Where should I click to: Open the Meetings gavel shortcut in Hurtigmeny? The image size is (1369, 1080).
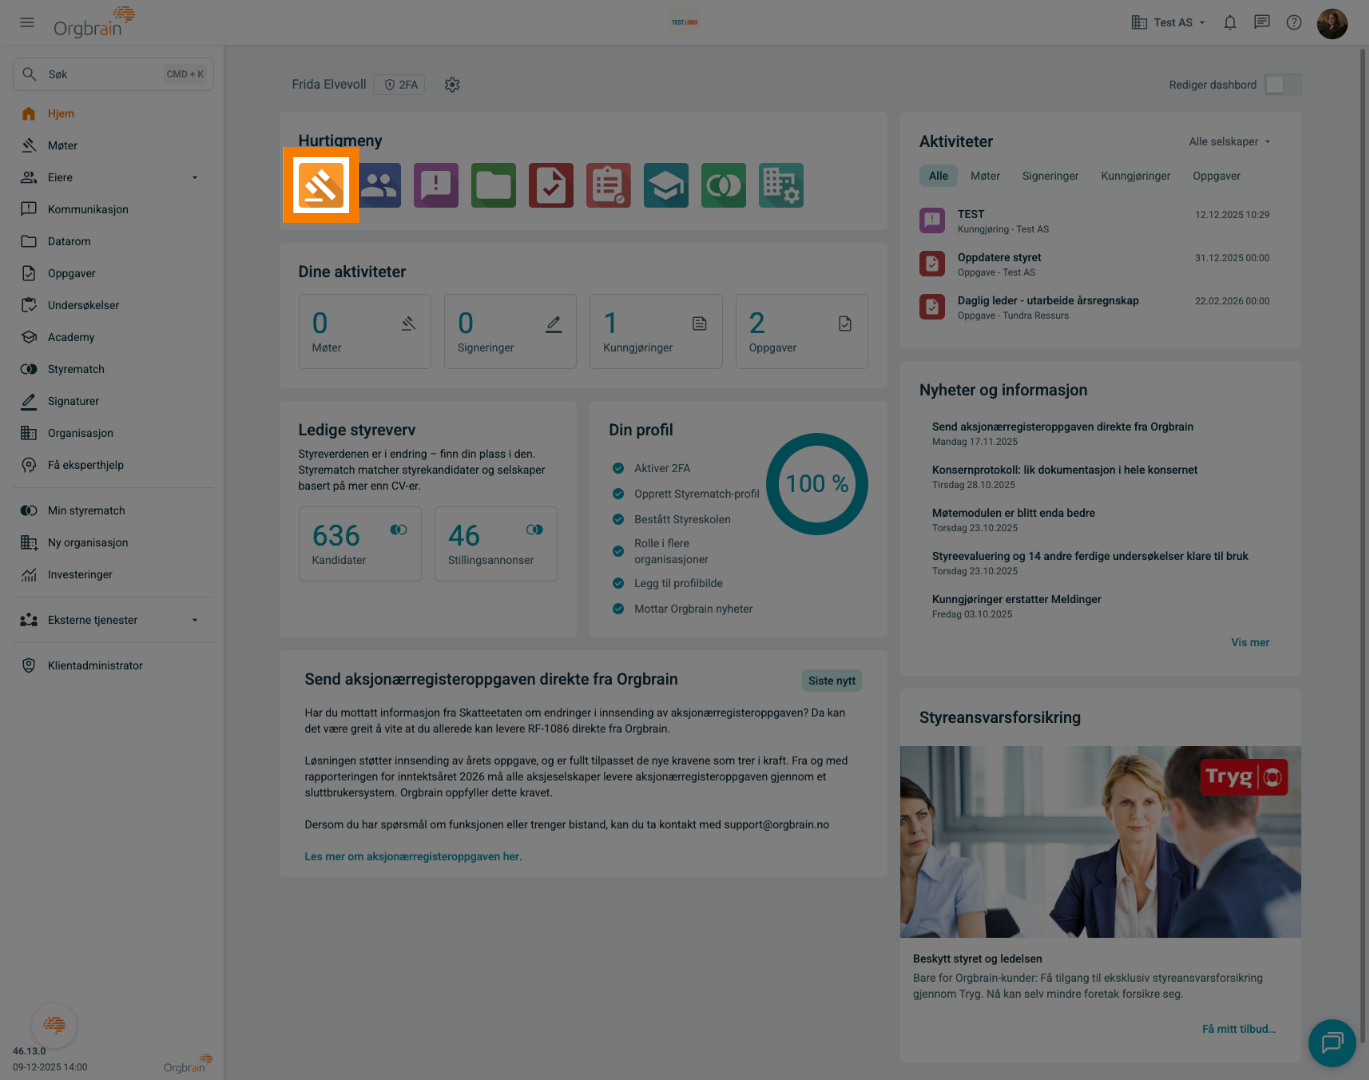[x=321, y=186]
